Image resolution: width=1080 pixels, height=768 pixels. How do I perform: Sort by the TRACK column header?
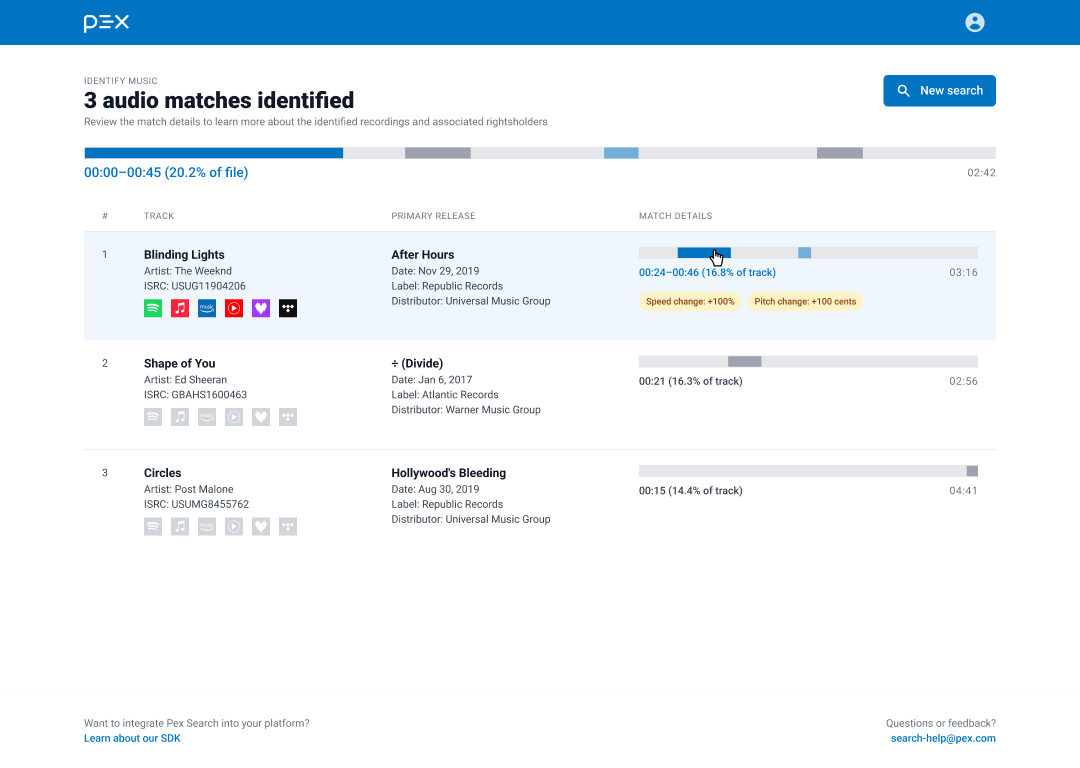tap(159, 215)
